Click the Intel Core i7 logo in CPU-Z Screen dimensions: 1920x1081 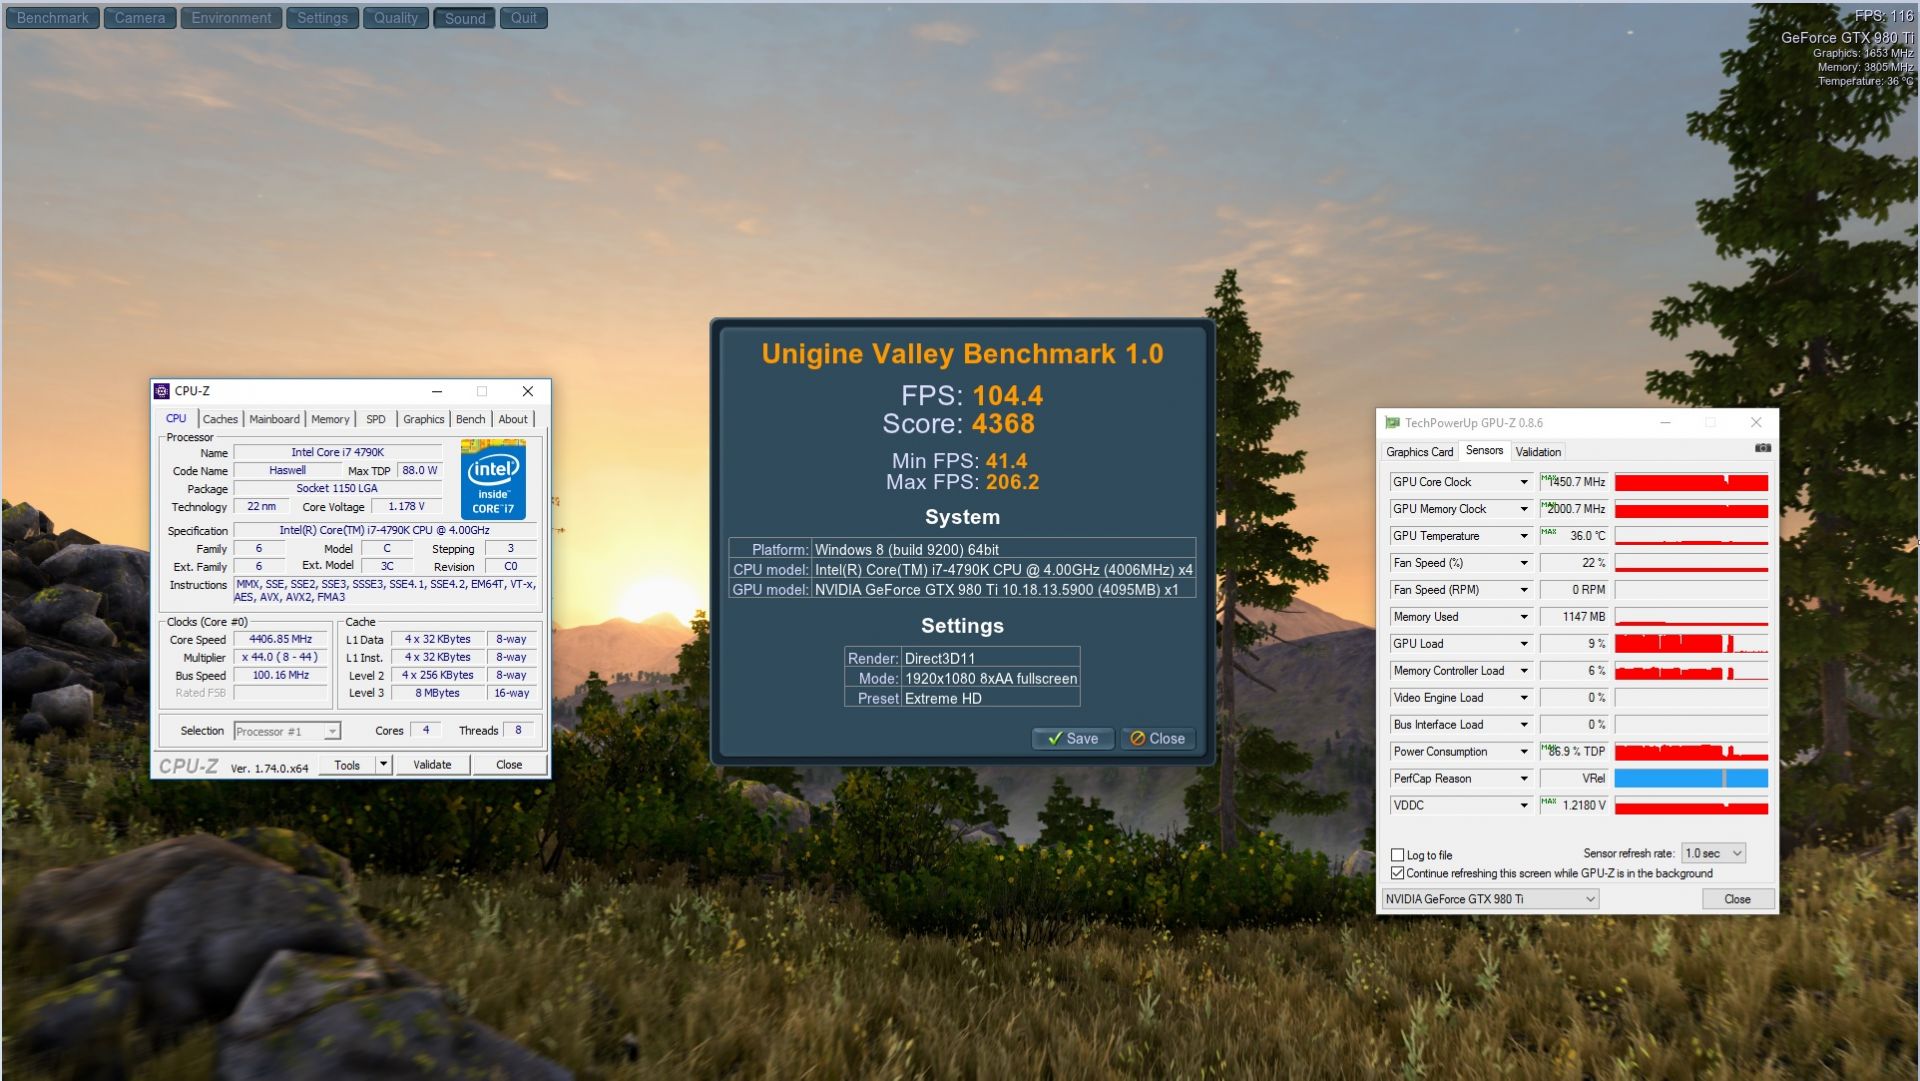click(x=493, y=479)
